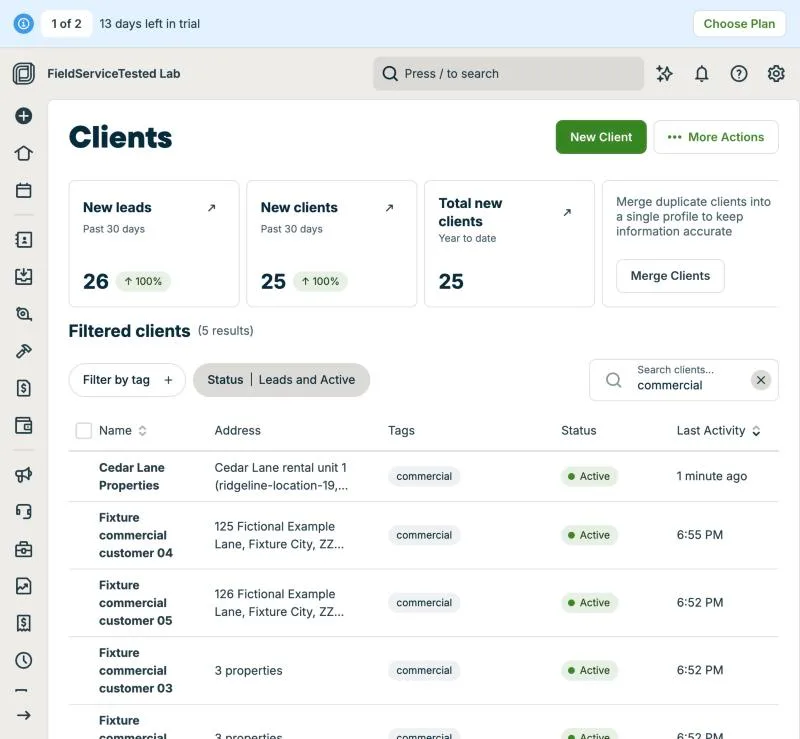The width and height of the screenshot is (800, 739).
Task: Open Total new clients card arrow
Action: (x=567, y=212)
